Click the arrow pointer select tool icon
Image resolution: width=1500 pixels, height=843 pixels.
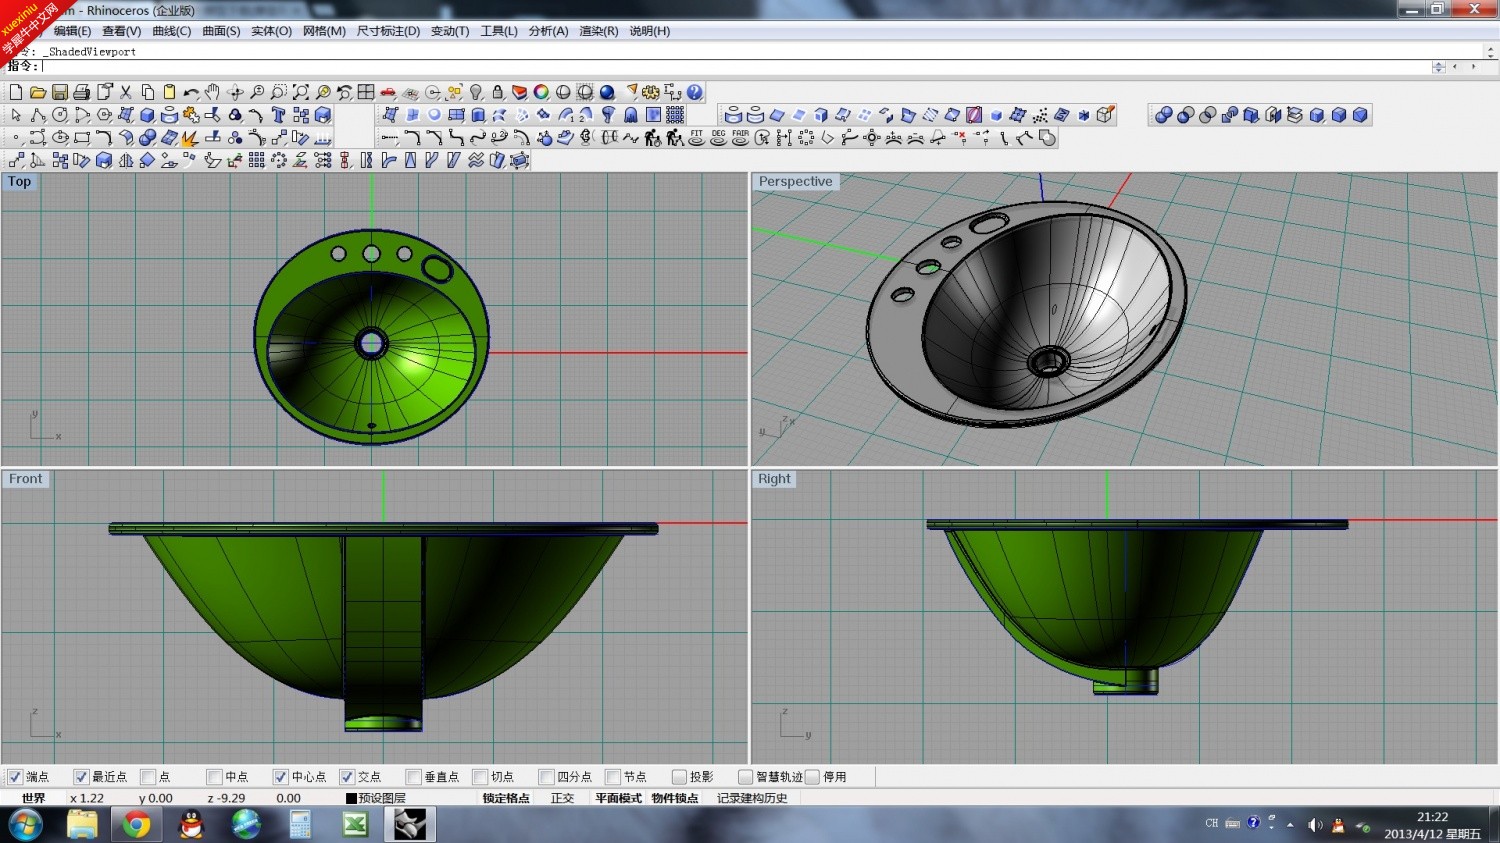(x=16, y=115)
